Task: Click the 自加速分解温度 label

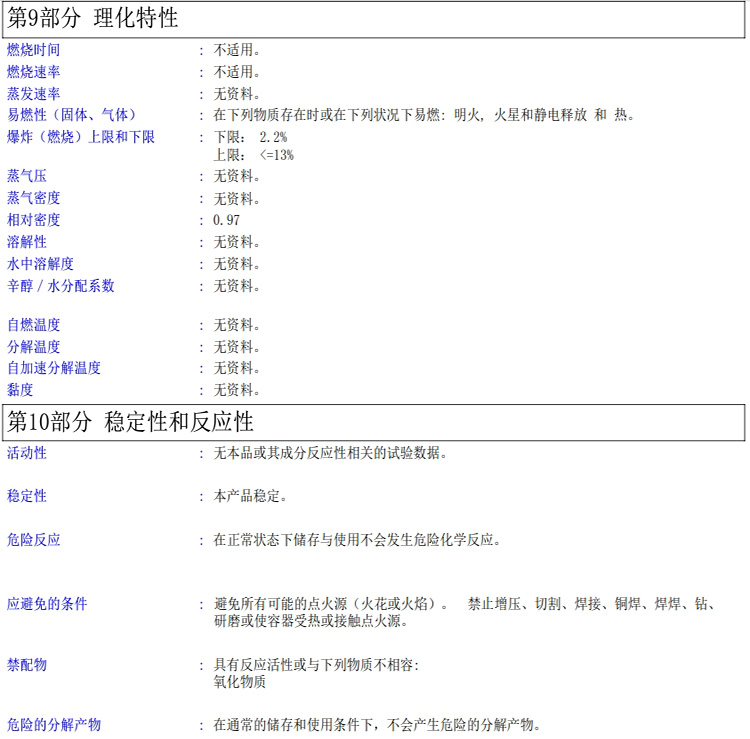Action: tap(53, 368)
